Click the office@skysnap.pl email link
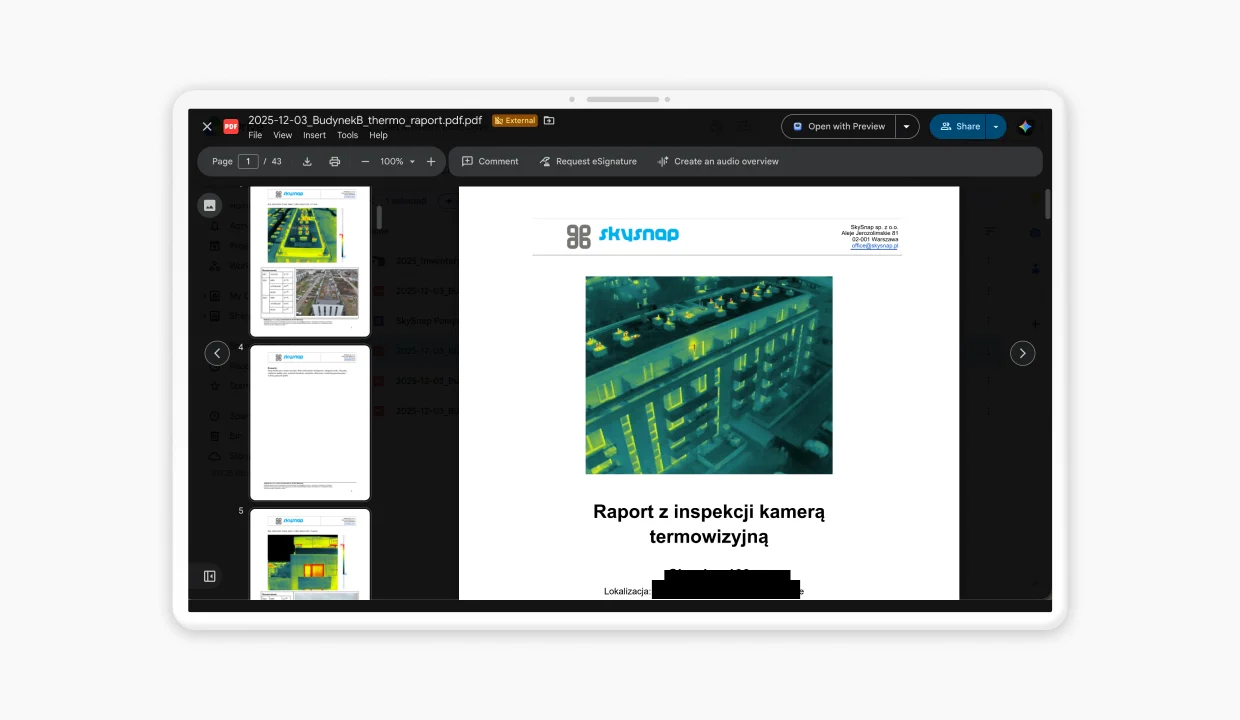Image resolution: width=1240 pixels, height=720 pixels. (875, 246)
